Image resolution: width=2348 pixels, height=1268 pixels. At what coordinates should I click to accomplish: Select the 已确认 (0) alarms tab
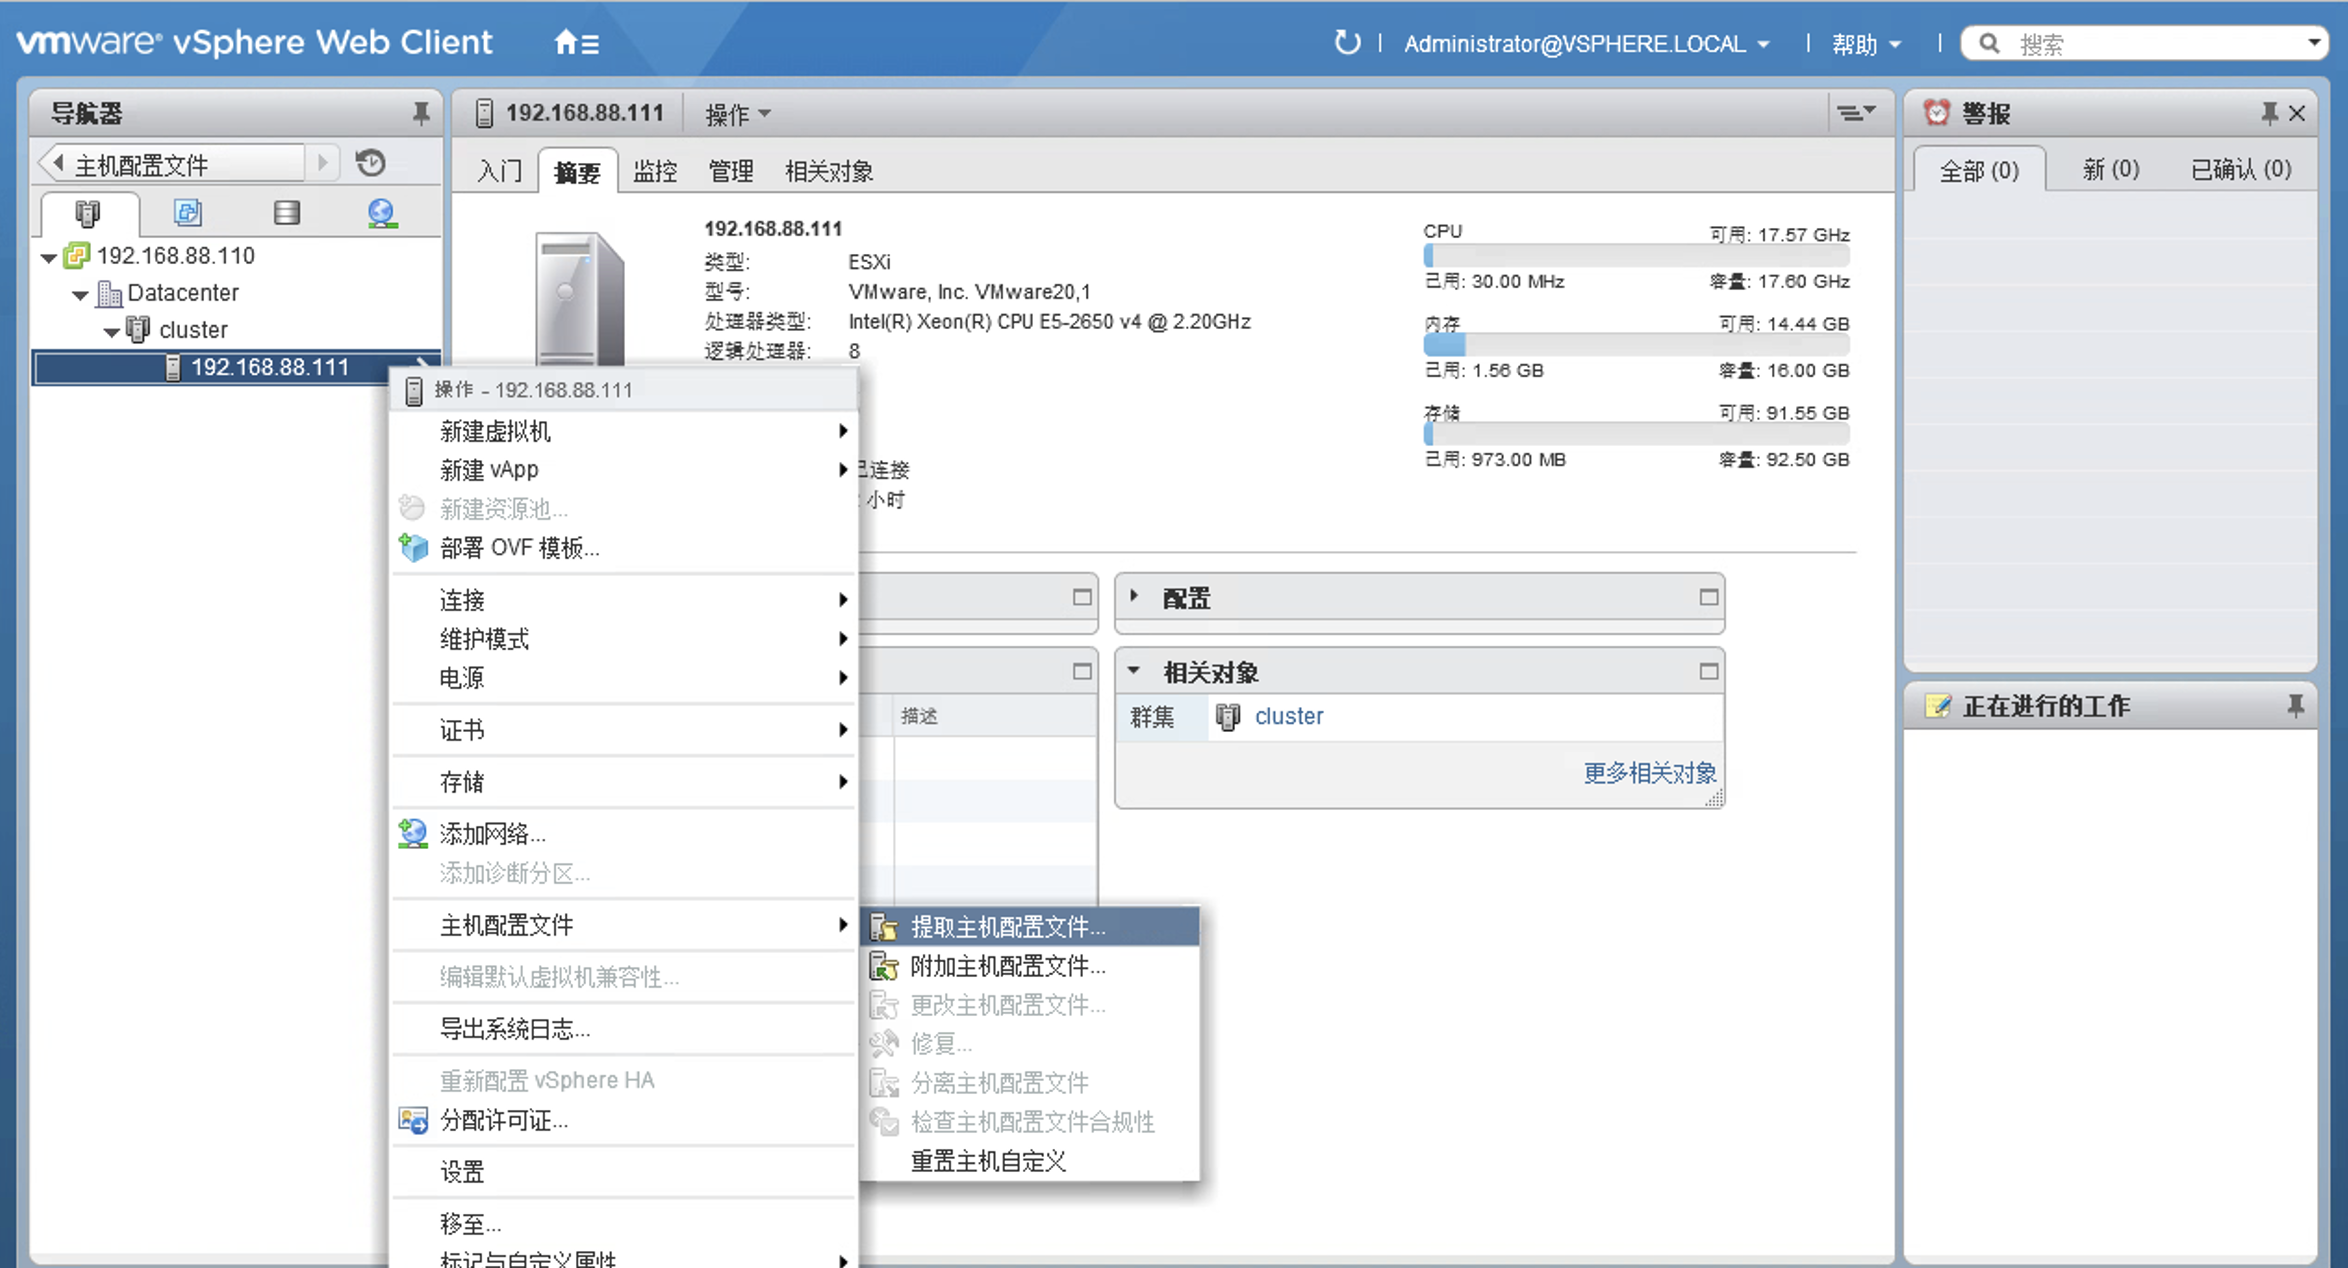(2241, 169)
